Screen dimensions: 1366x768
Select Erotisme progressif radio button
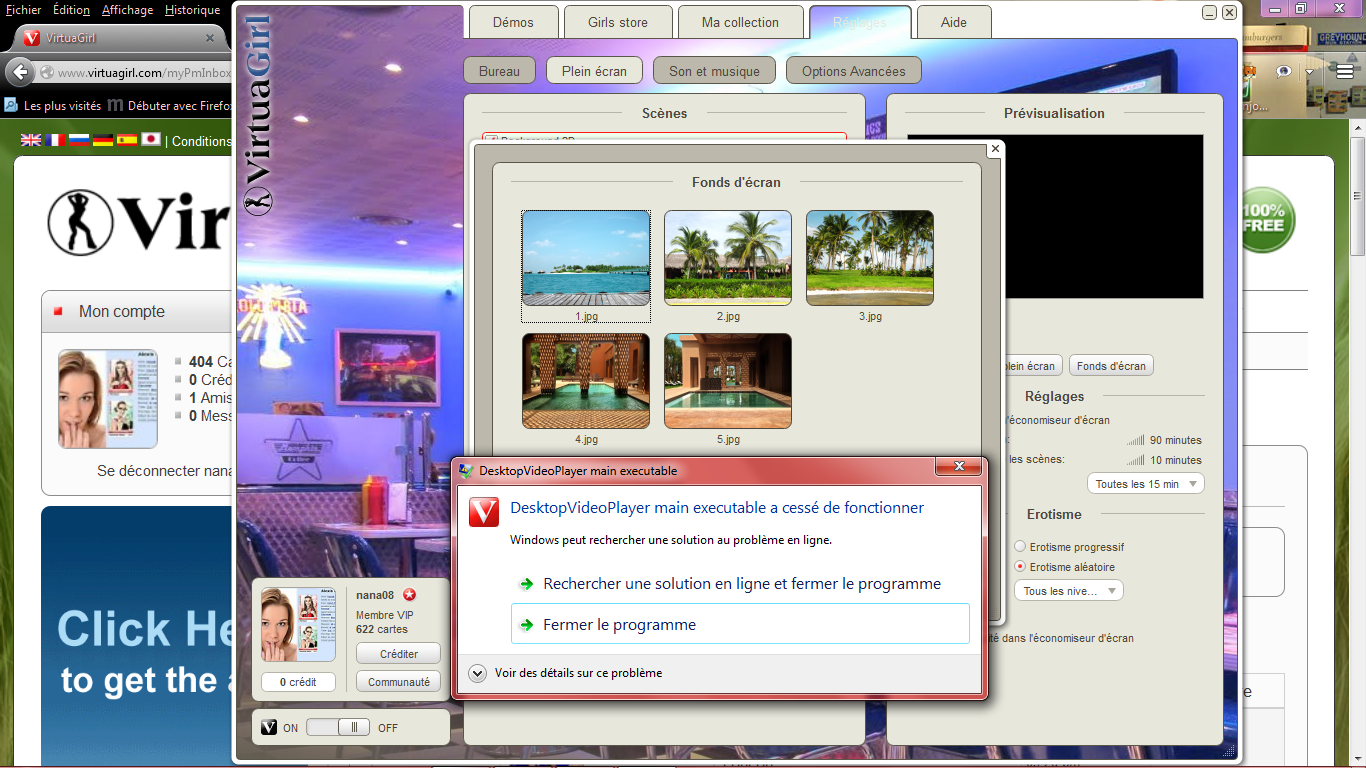coord(1020,547)
